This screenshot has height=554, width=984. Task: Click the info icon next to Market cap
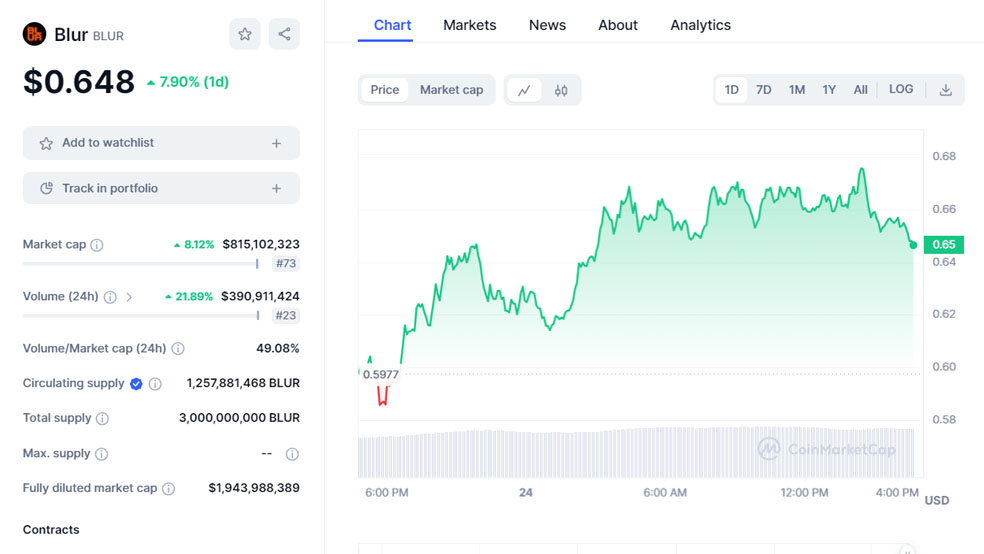click(97, 245)
